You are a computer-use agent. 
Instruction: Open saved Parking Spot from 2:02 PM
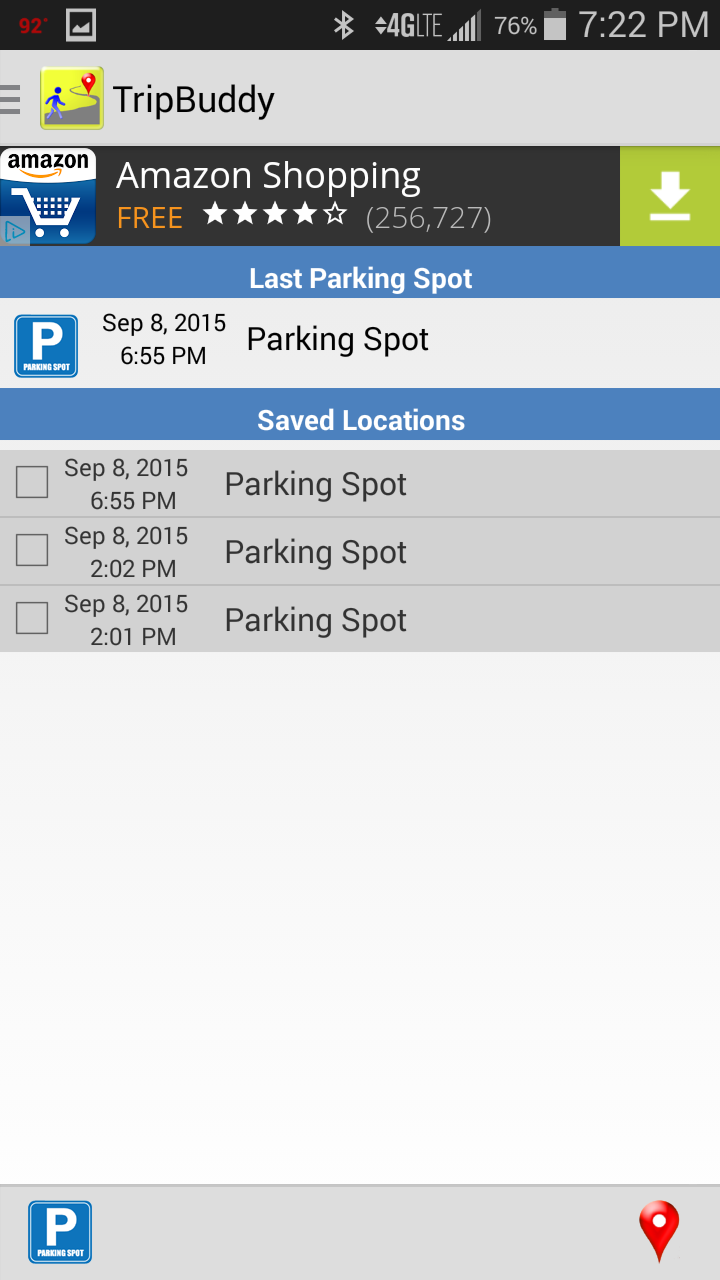[x=360, y=551]
